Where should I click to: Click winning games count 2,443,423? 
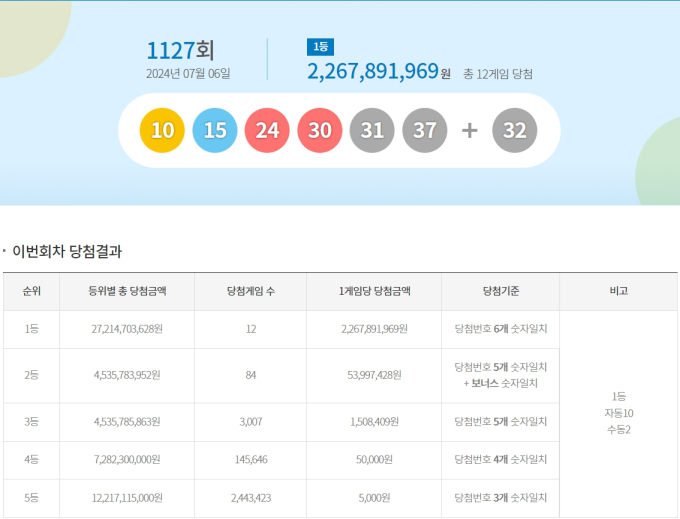[x=251, y=498]
